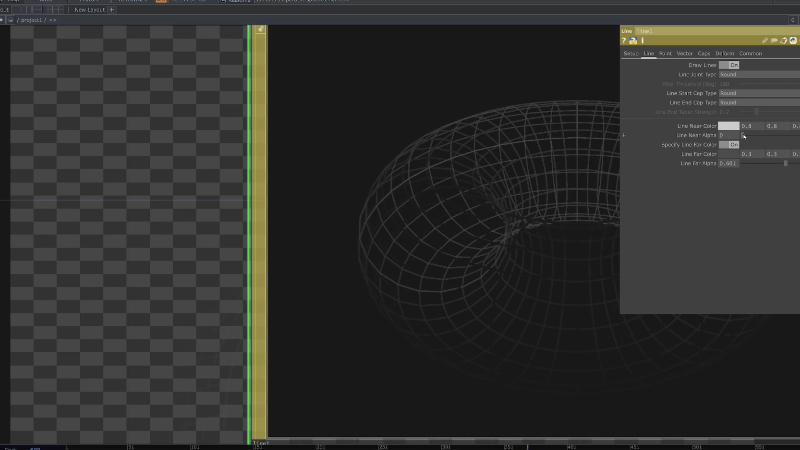The image size is (800, 450).
Task: Click the copy parameters icon in header
Action: pos(784,41)
